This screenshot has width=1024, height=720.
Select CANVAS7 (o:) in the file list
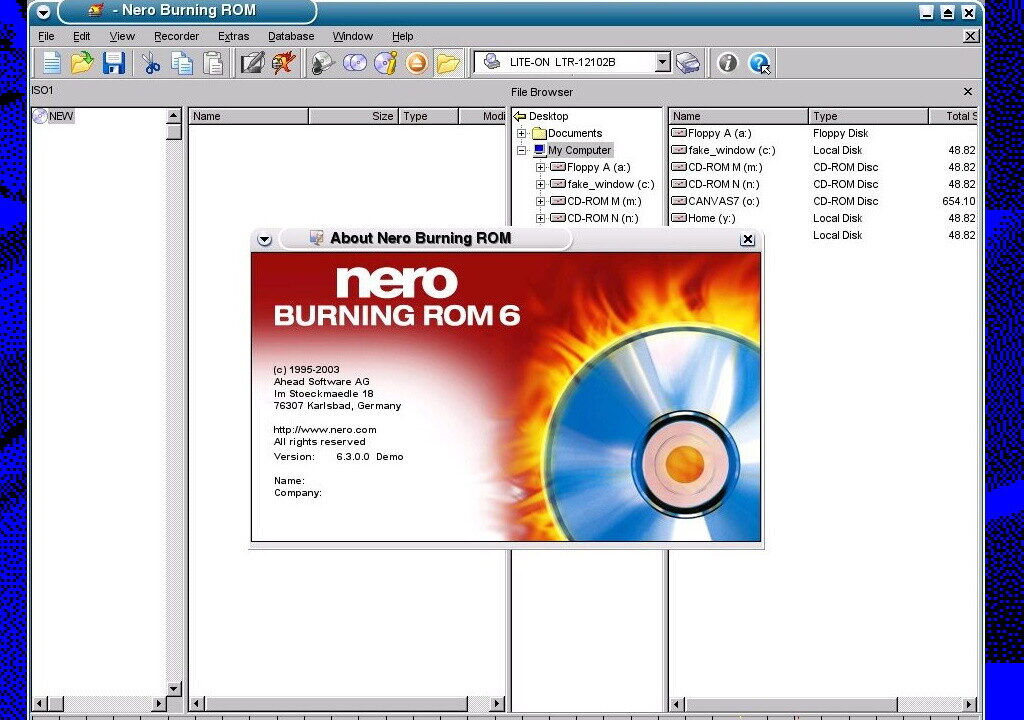(723, 201)
